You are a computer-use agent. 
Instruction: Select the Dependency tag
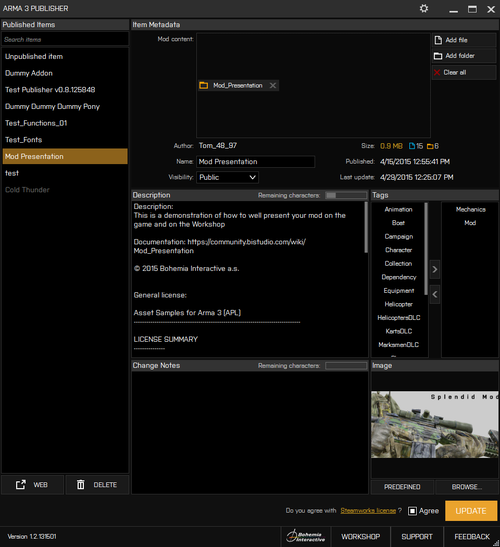pyautogui.click(x=398, y=277)
